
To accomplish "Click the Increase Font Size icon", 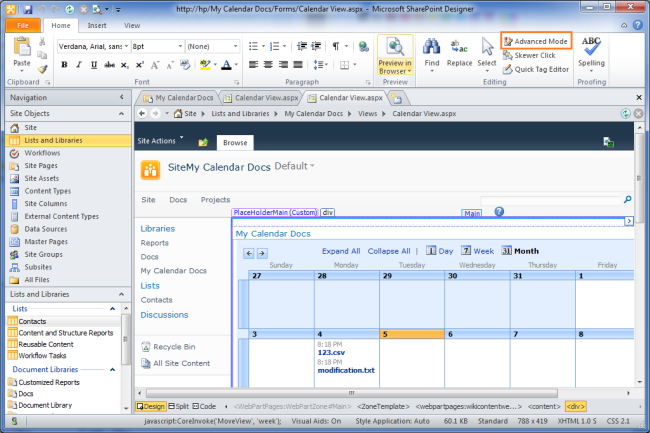I will pos(155,65).
